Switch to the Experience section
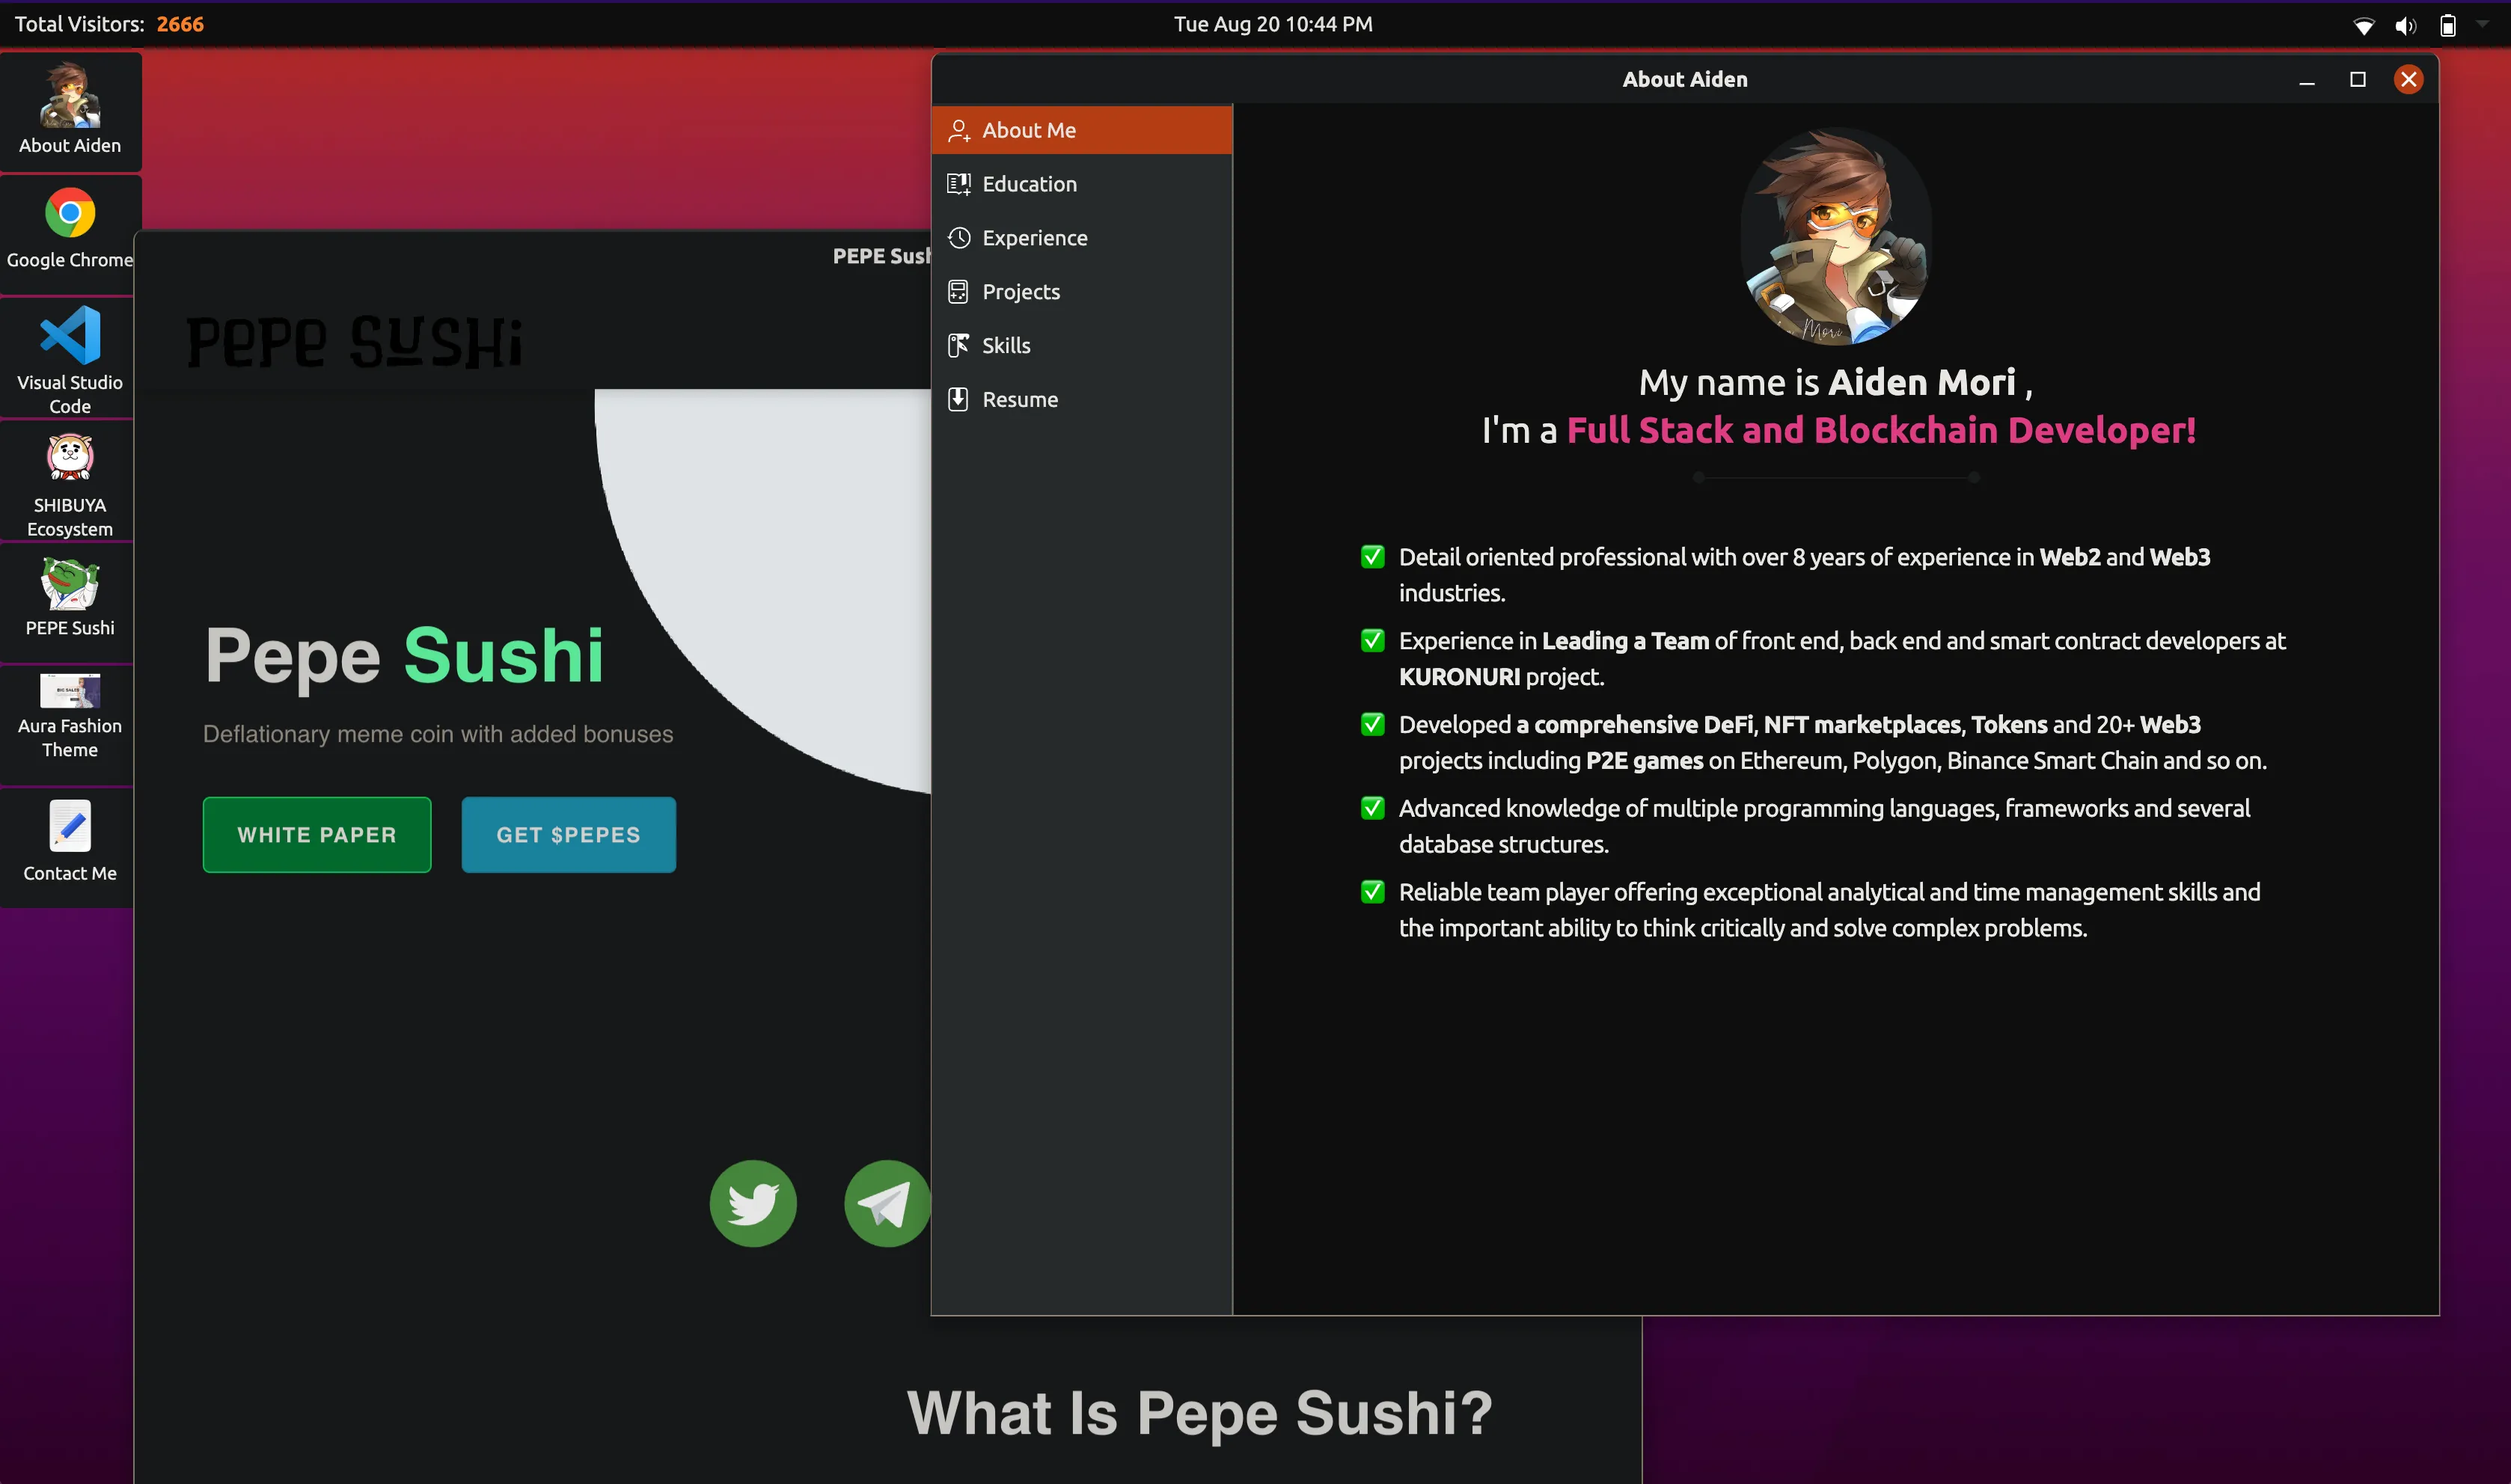The height and width of the screenshot is (1484, 2511). (x=1034, y=238)
